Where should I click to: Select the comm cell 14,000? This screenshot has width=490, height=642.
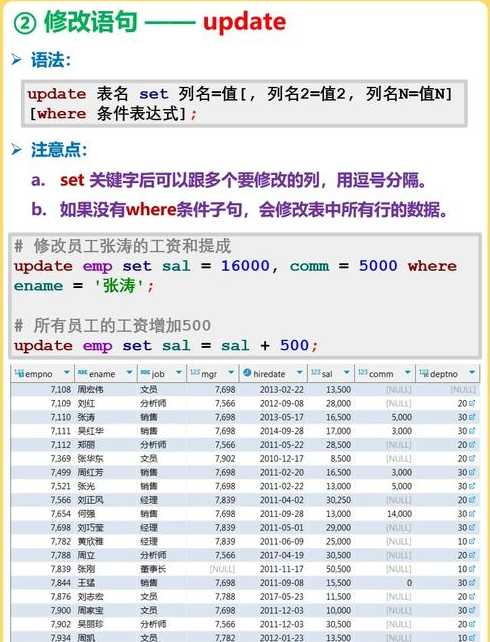coord(400,514)
